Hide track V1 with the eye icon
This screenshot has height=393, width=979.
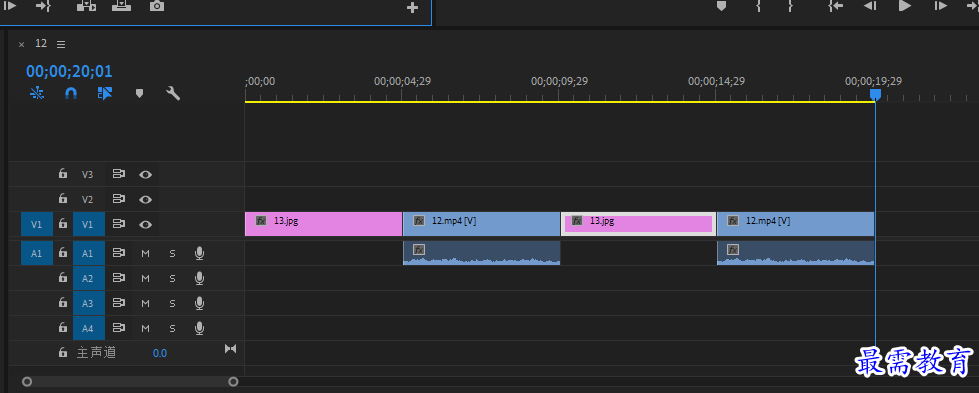pos(145,224)
